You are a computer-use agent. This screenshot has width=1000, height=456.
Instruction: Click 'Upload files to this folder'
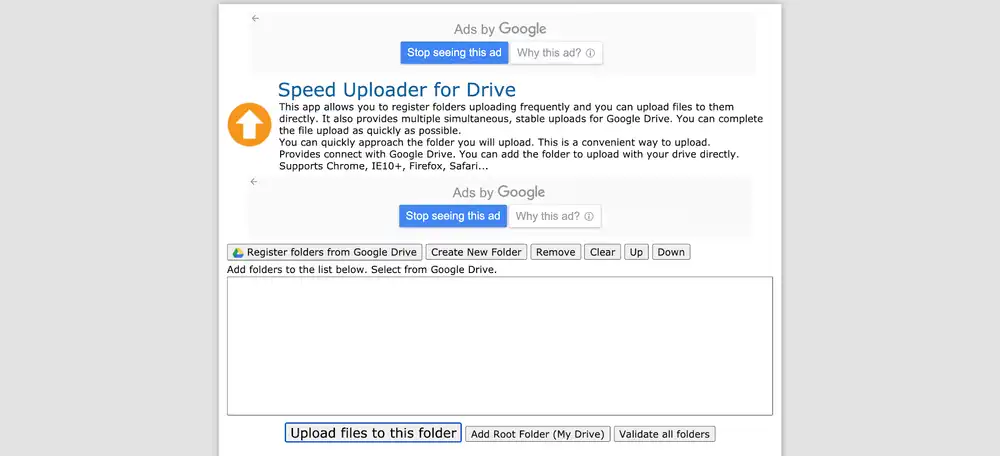pos(373,433)
